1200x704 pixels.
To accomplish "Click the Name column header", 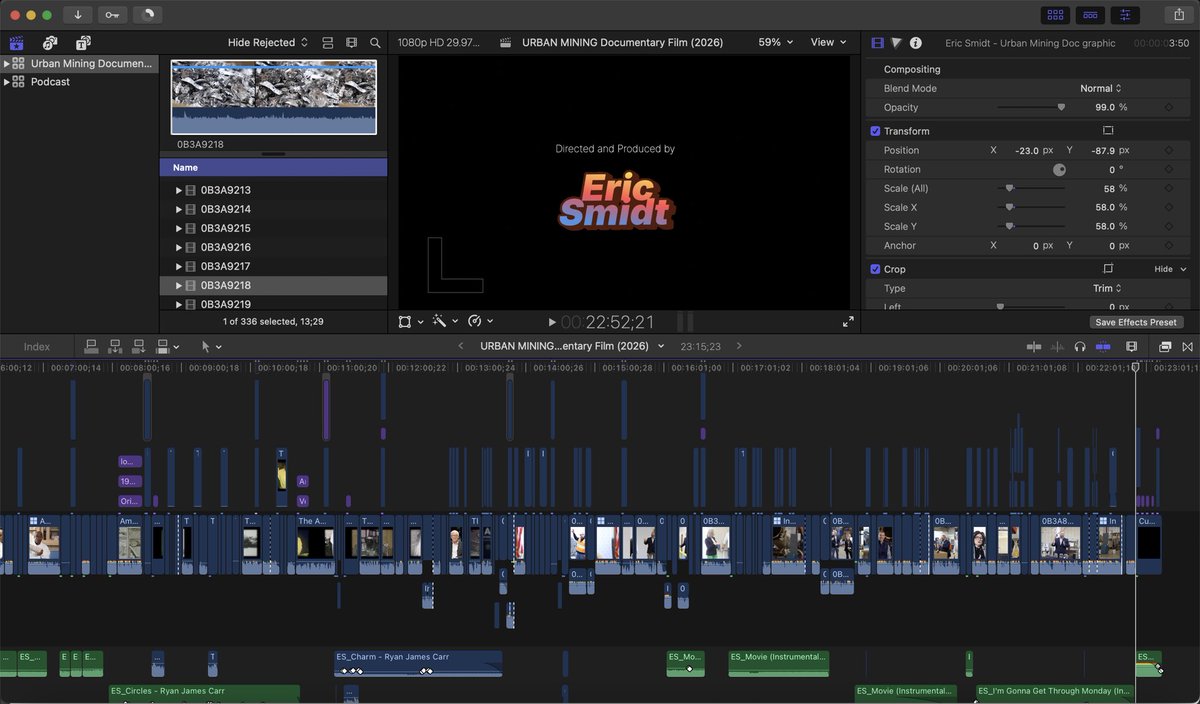I will click(273, 168).
